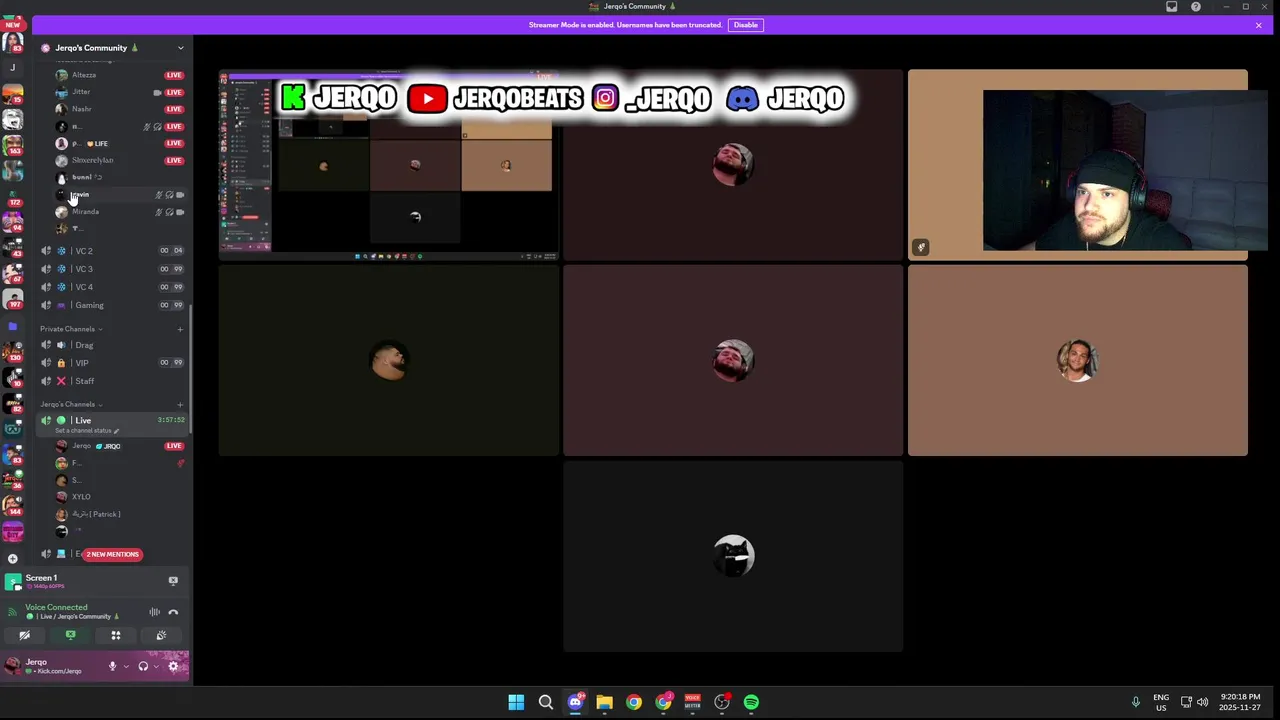
Task: Focus the black cat avatar tile
Action: (733, 556)
